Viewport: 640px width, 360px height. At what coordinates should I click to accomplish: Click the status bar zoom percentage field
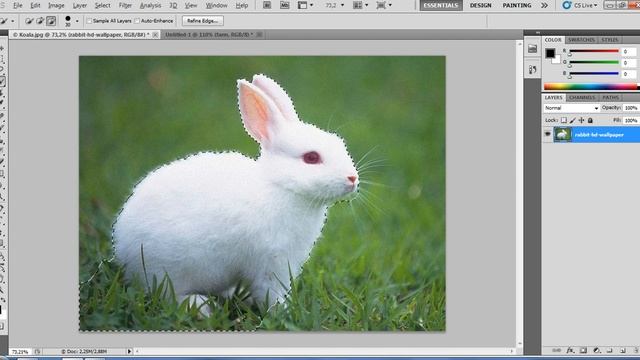(x=20, y=351)
